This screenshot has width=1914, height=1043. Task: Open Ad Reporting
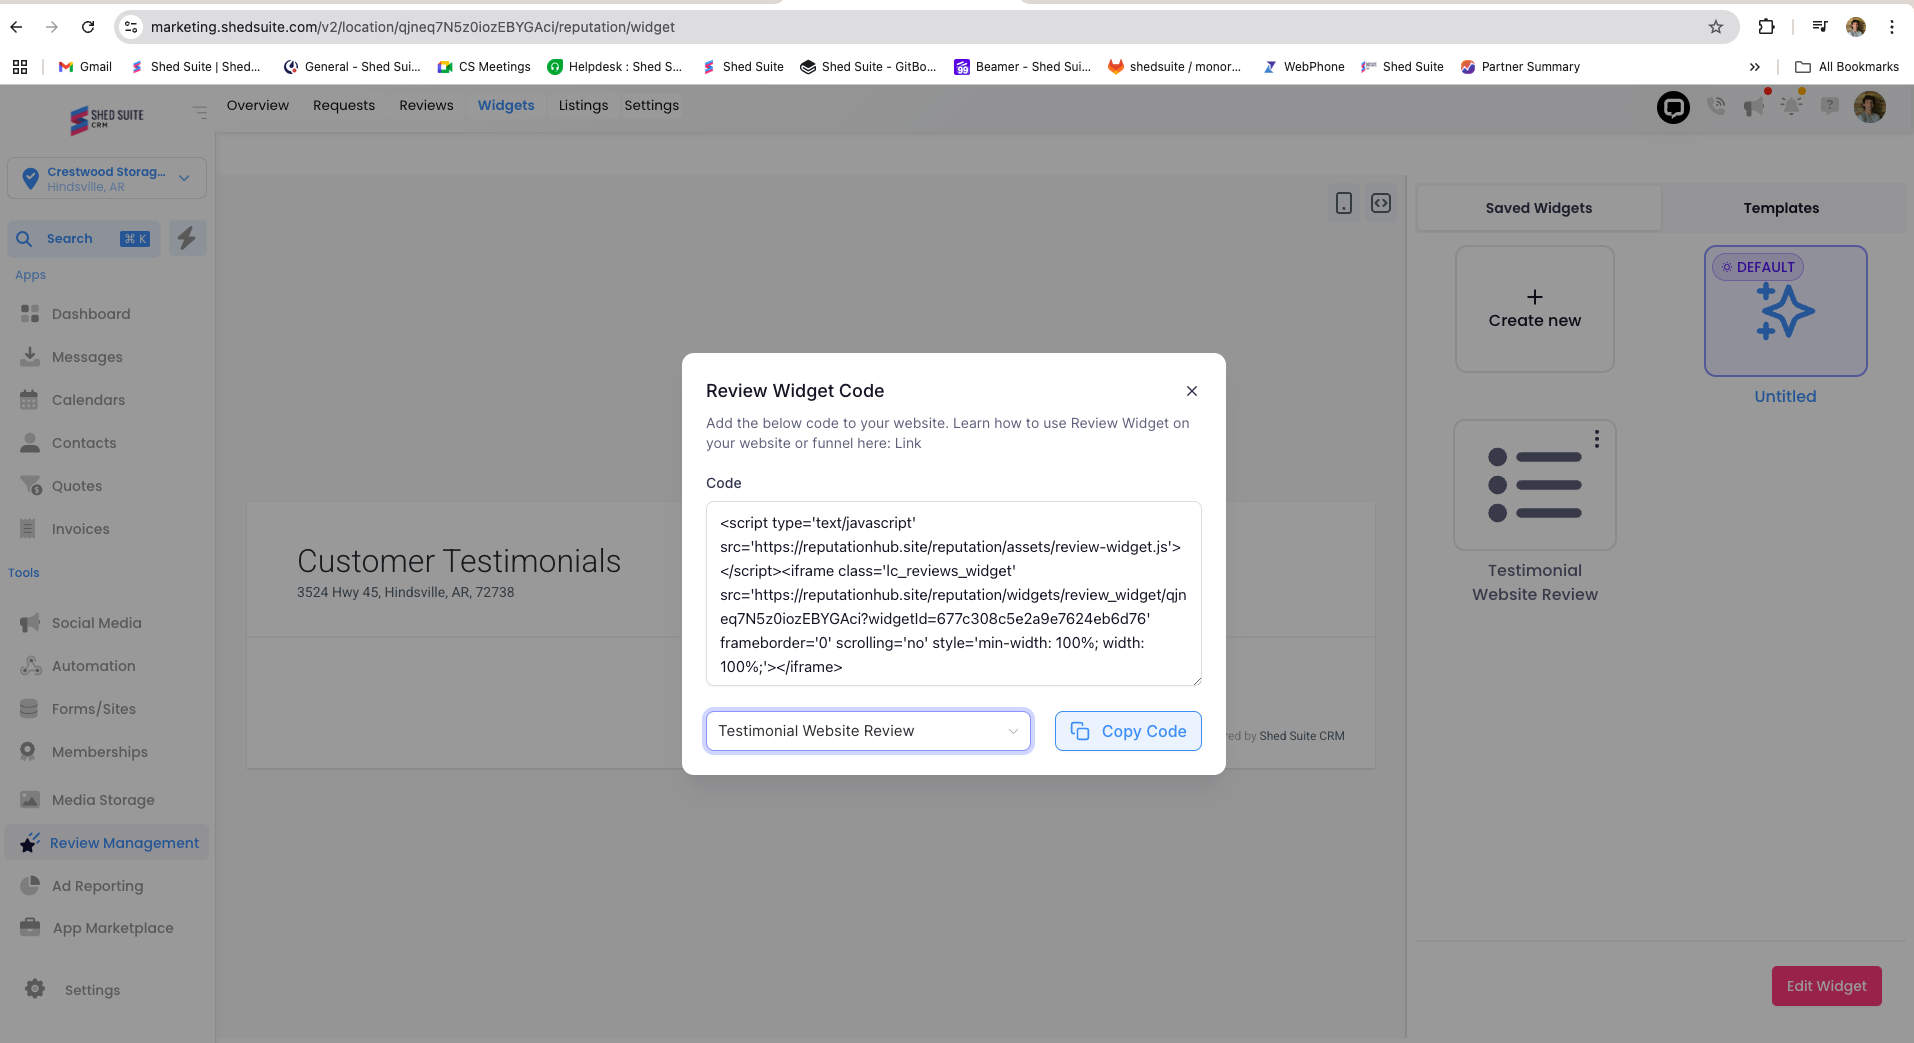(97, 886)
